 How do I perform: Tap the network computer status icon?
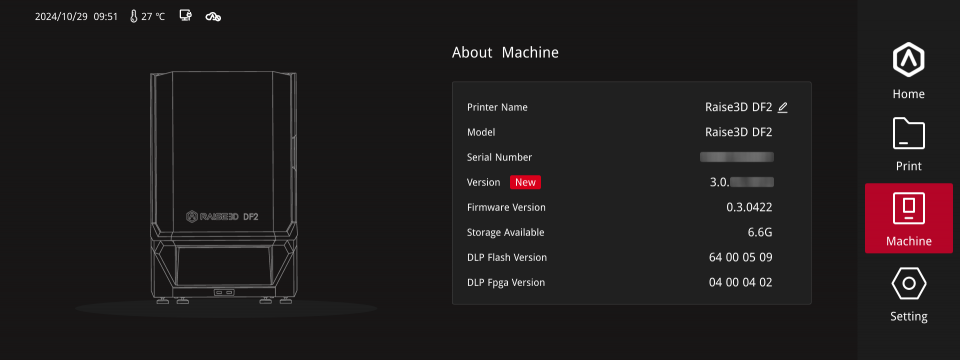click(x=186, y=16)
